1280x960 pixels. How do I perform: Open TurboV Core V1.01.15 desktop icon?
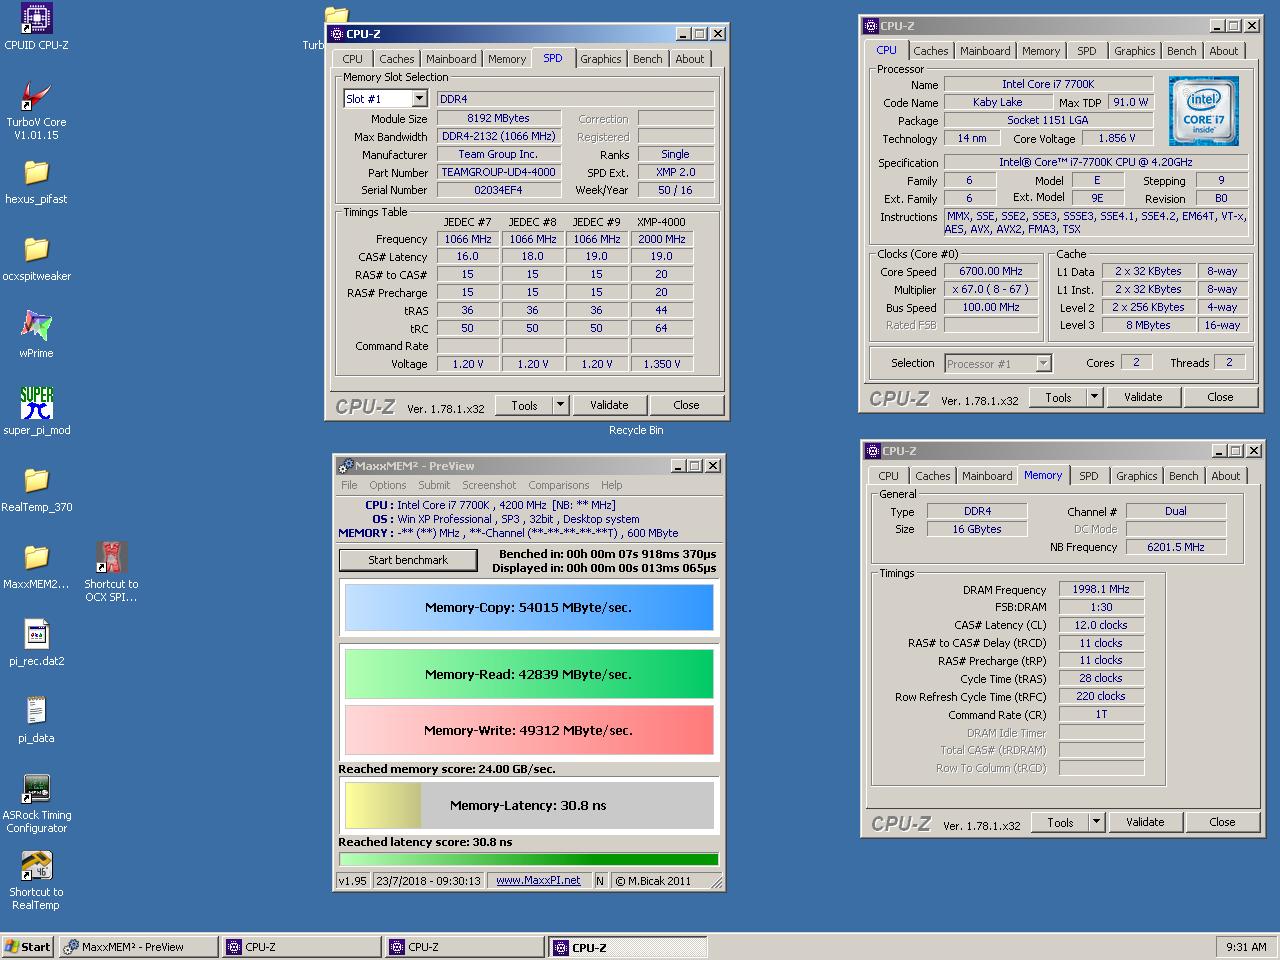[36, 97]
